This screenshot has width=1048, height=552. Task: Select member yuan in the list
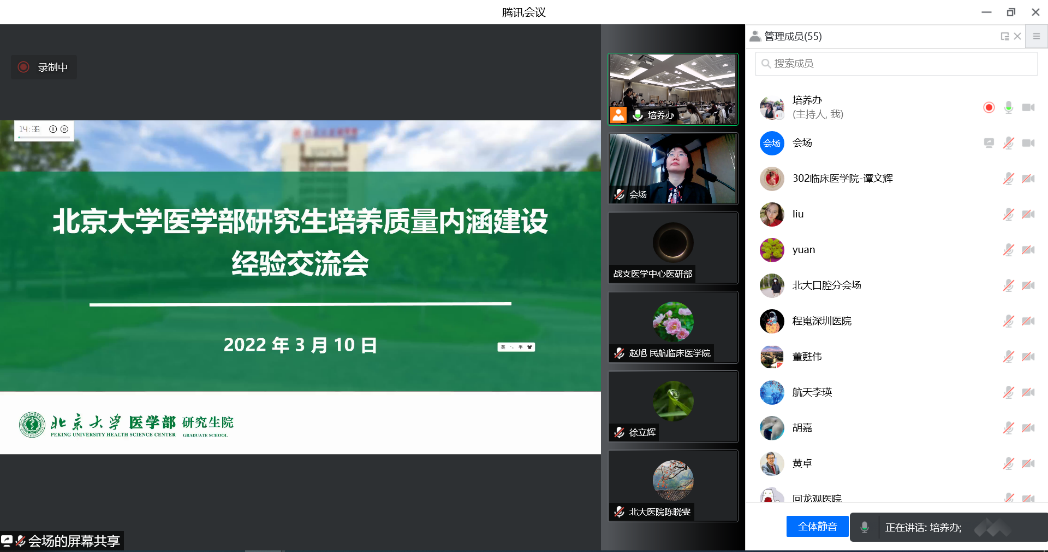coord(896,250)
